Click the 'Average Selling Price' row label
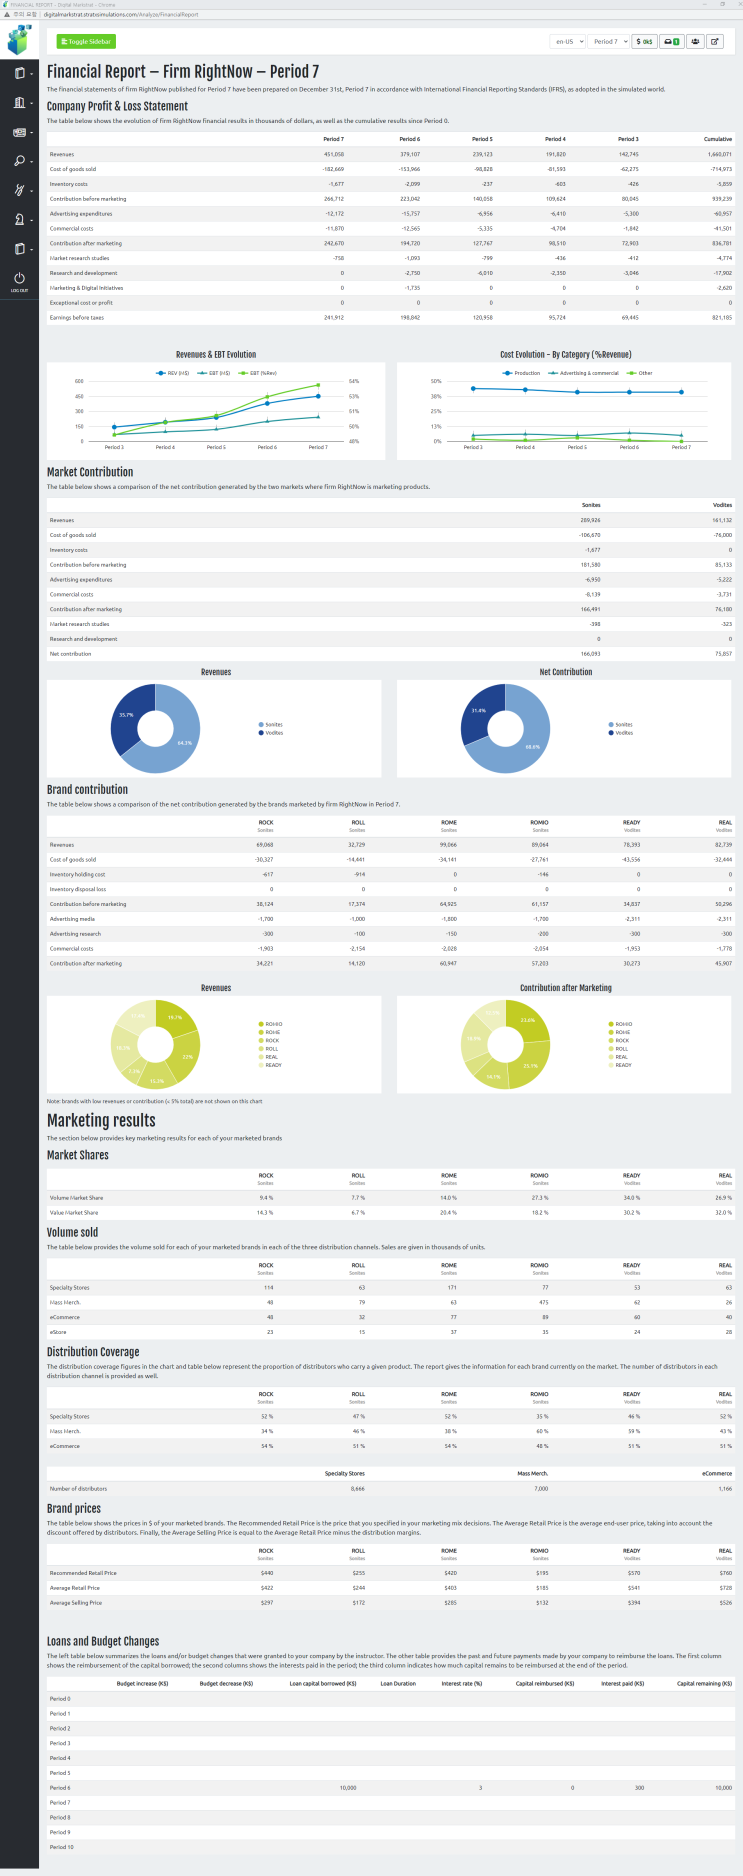 point(76,1603)
